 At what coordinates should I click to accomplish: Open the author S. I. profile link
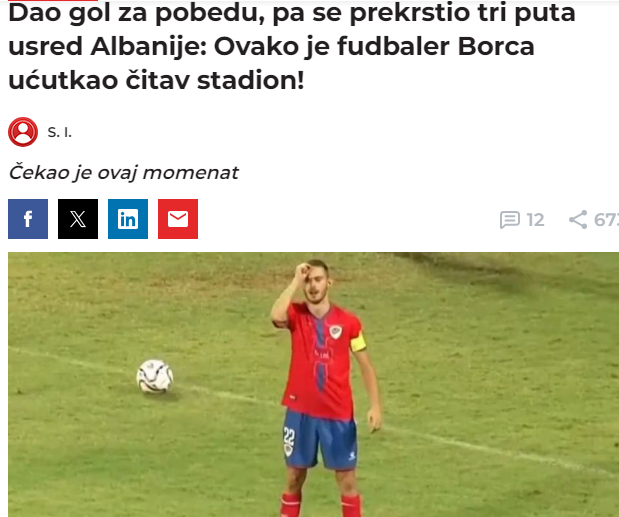click(60, 132)
